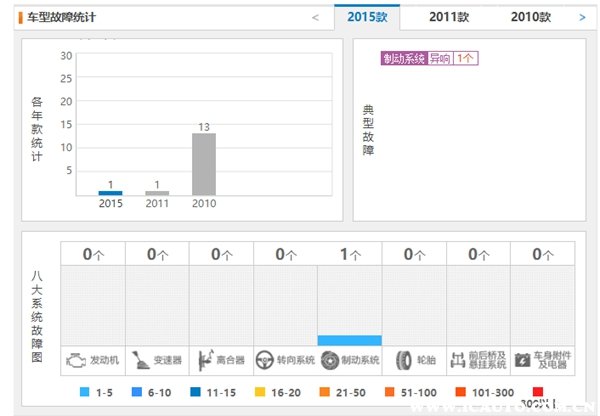Click the brake system (制动系统) icon
Image resolution: width=600 pixels, height=416 pixels.
[330, 360]
